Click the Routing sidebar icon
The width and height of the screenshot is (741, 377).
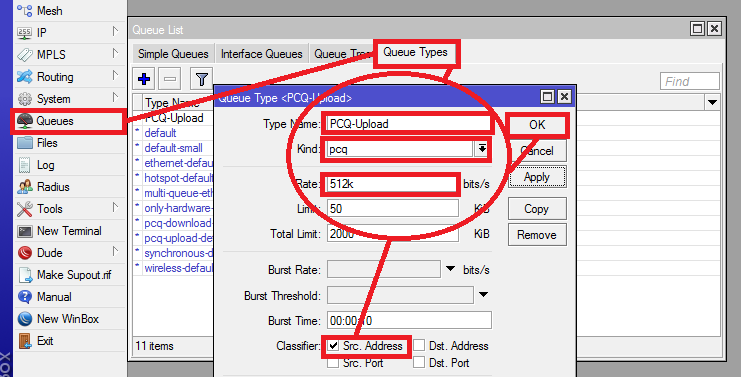[25, 77]
